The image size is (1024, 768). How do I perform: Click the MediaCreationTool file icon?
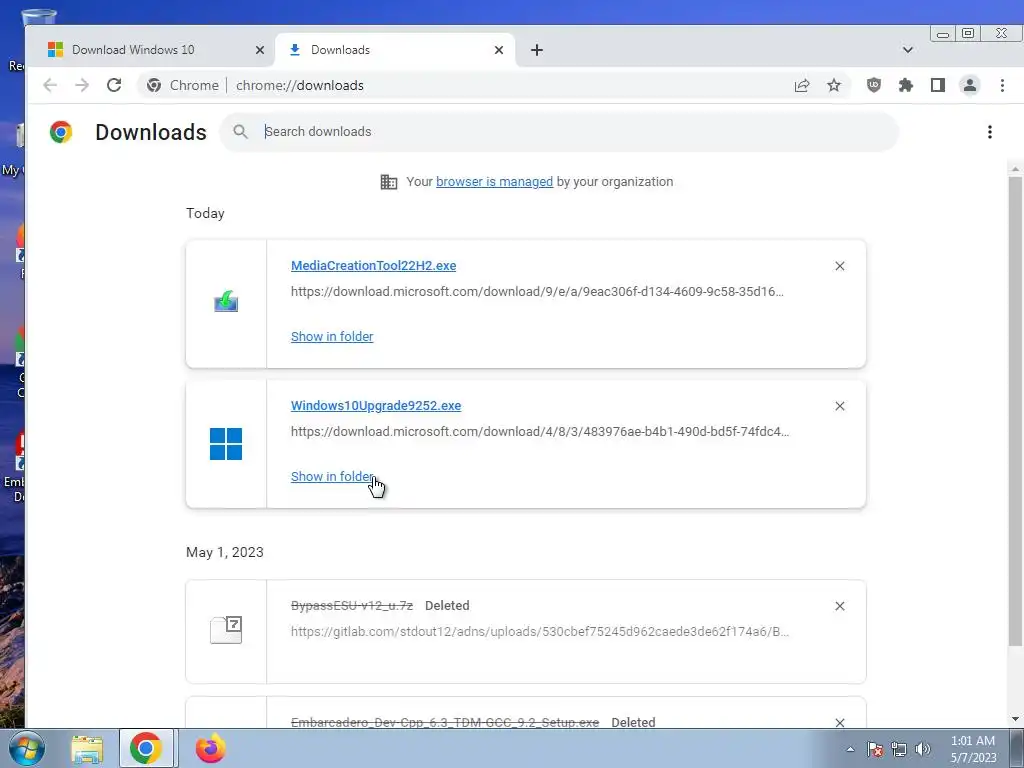tap(226, 302)
